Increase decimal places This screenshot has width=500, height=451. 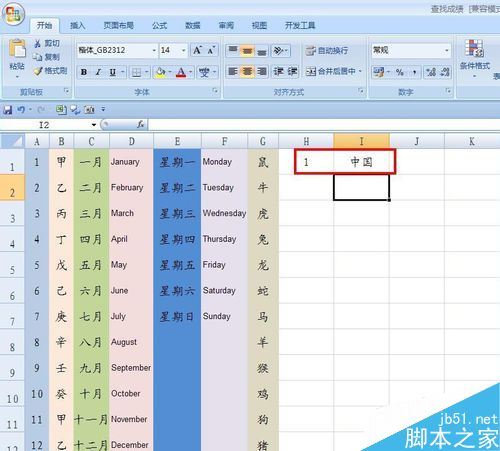pyautogui.click(x=431, y=72)
